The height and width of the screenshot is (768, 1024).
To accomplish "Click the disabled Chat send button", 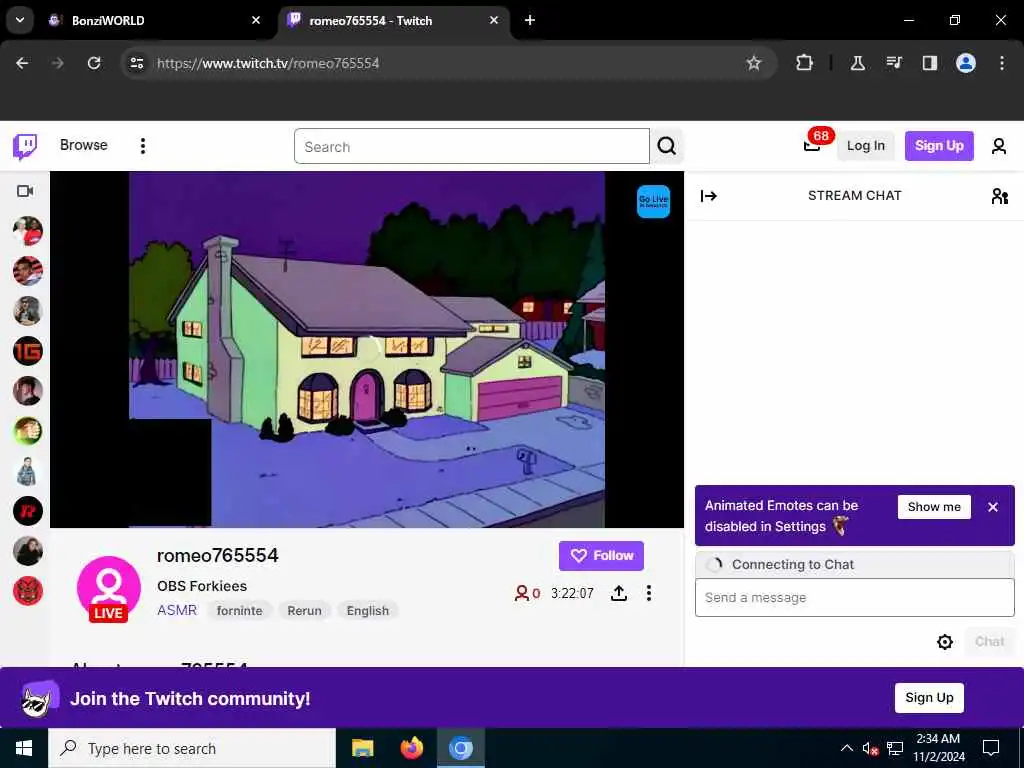I will click(x=989, y=642).
